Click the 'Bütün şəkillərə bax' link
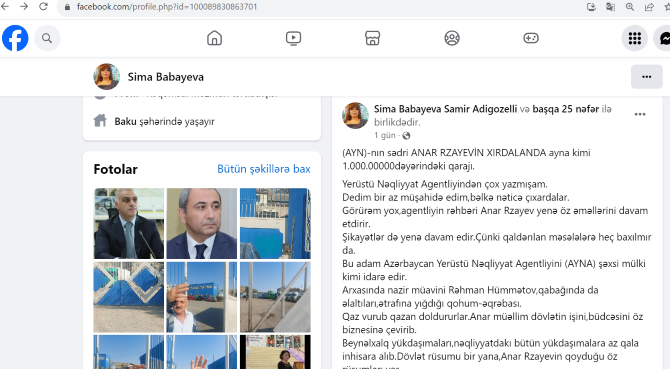 (264, 169)
